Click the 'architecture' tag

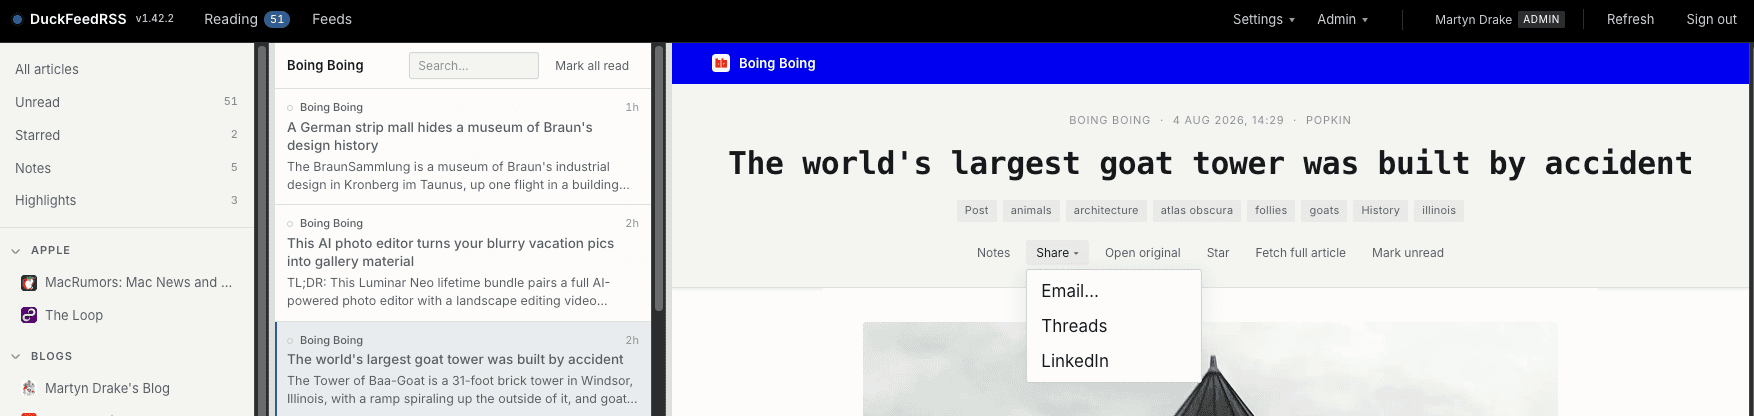1106,211
